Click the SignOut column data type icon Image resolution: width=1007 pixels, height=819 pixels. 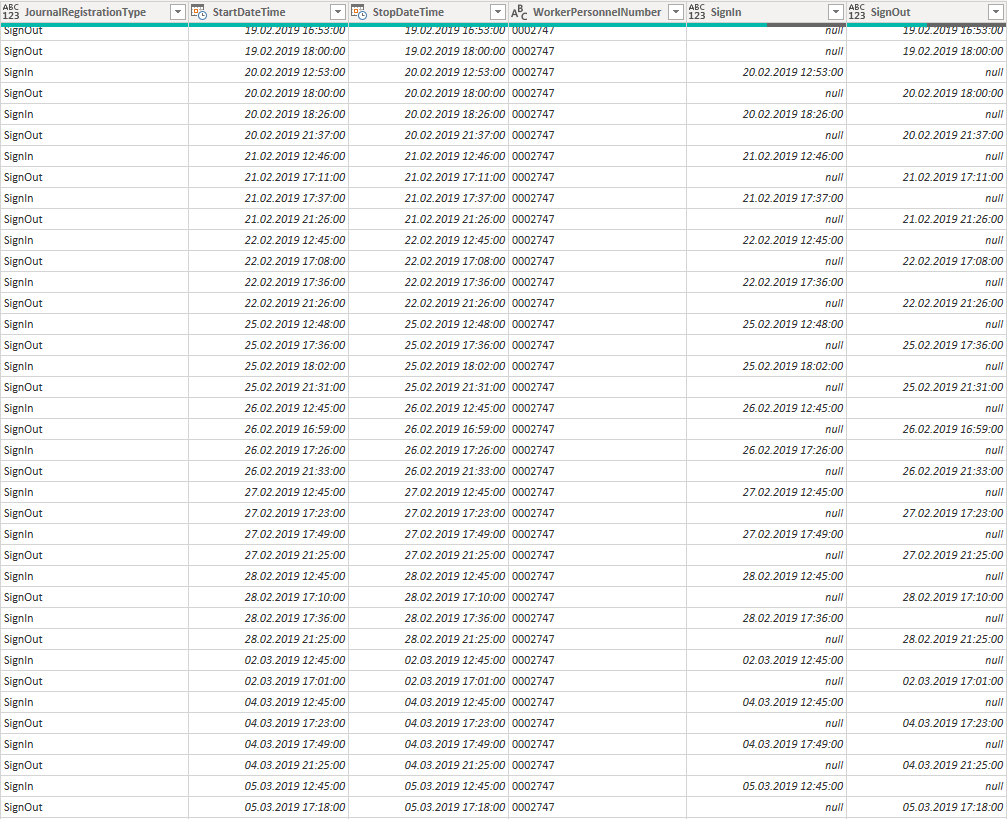tap(857, 12)
